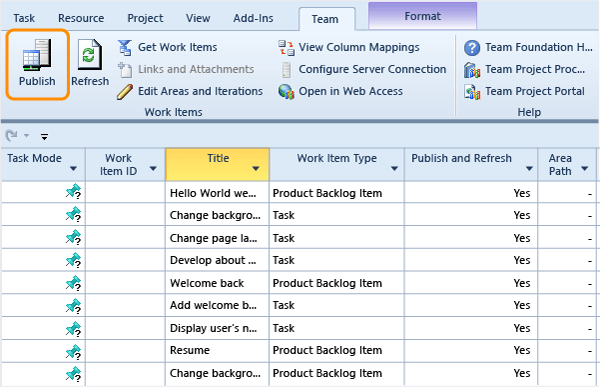The width and height of the screenshot is (600, 387).
Task: Click the Refresh icon
Action: pos(90,55)
